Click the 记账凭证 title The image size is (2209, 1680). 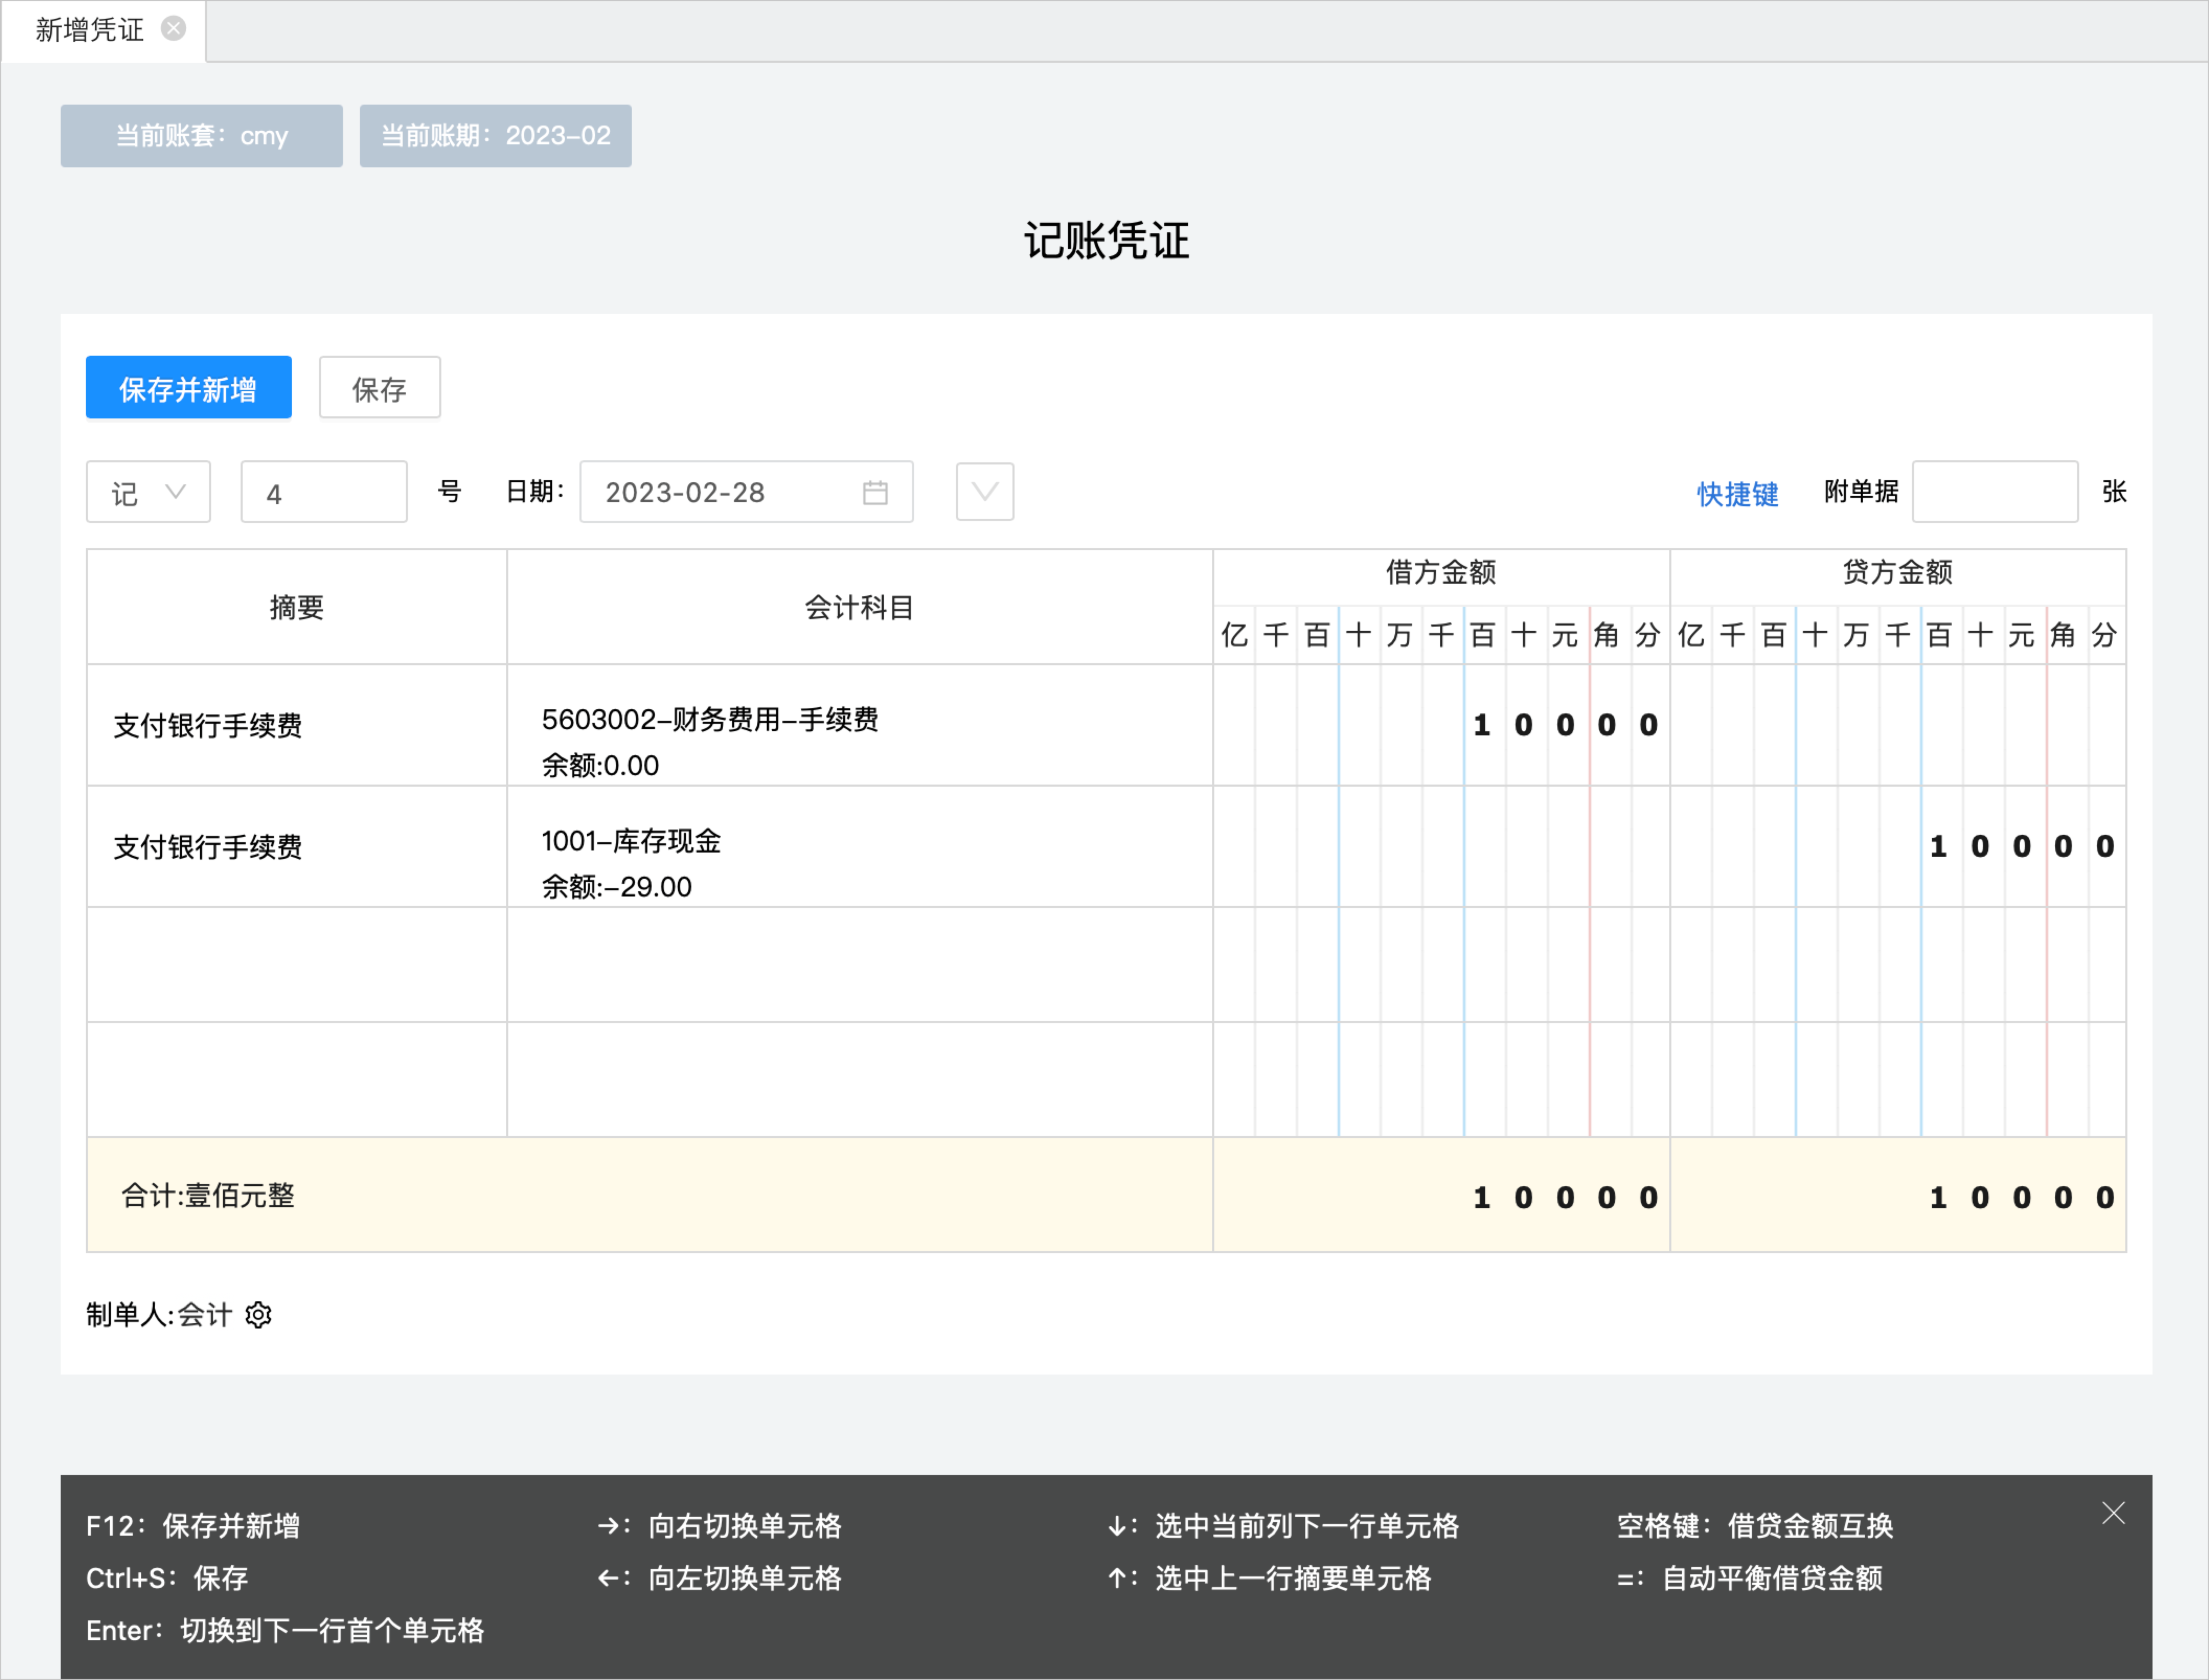[x=1106, y=241]
